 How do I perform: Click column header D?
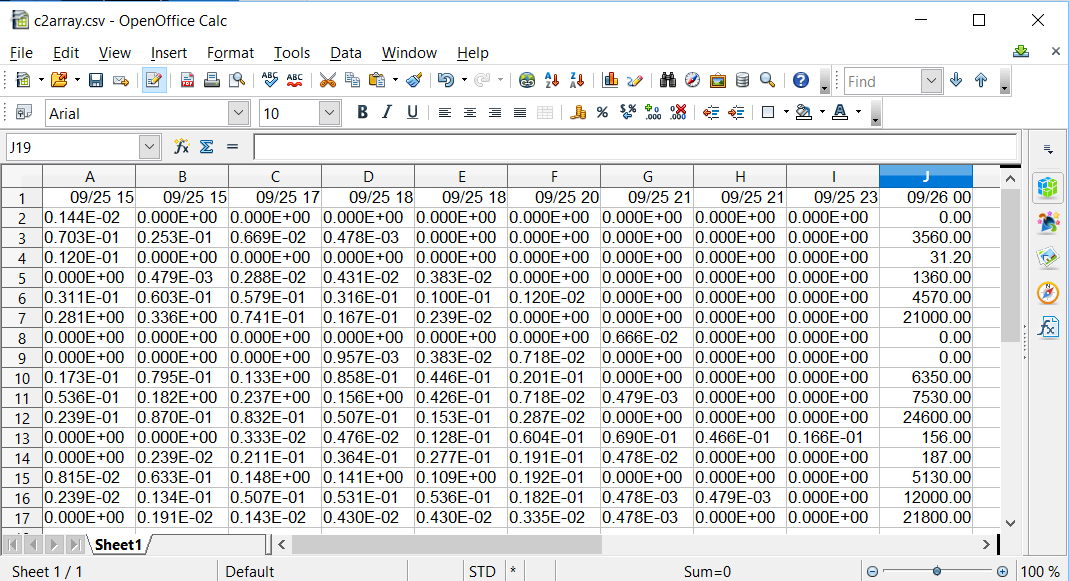(368, 176)
